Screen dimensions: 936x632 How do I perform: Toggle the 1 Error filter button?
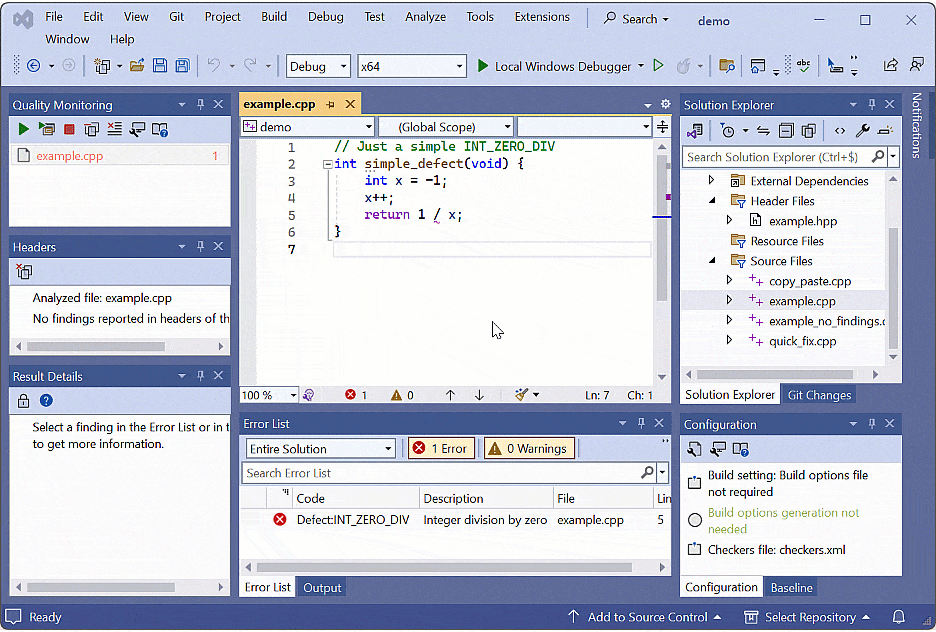click(x=440, y=449)
